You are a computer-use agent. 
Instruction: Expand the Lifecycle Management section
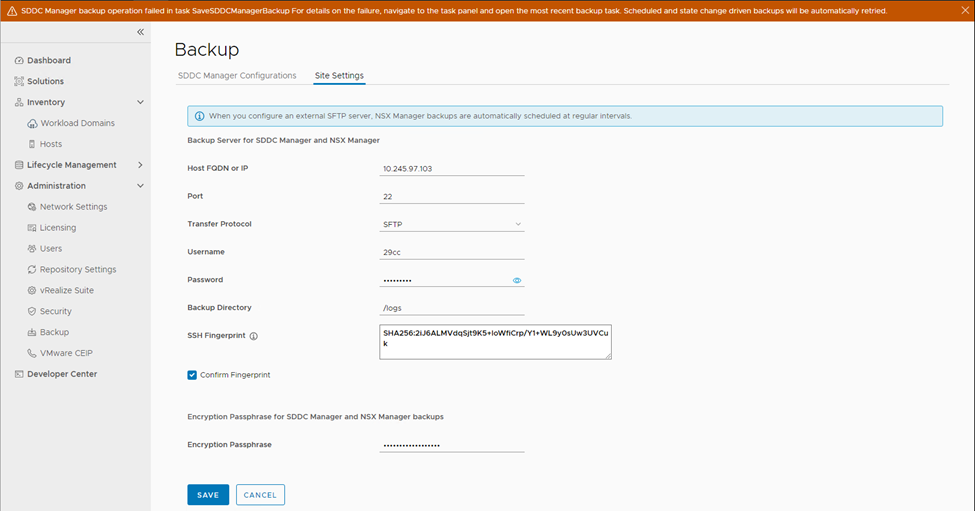(x=140, y=165)
